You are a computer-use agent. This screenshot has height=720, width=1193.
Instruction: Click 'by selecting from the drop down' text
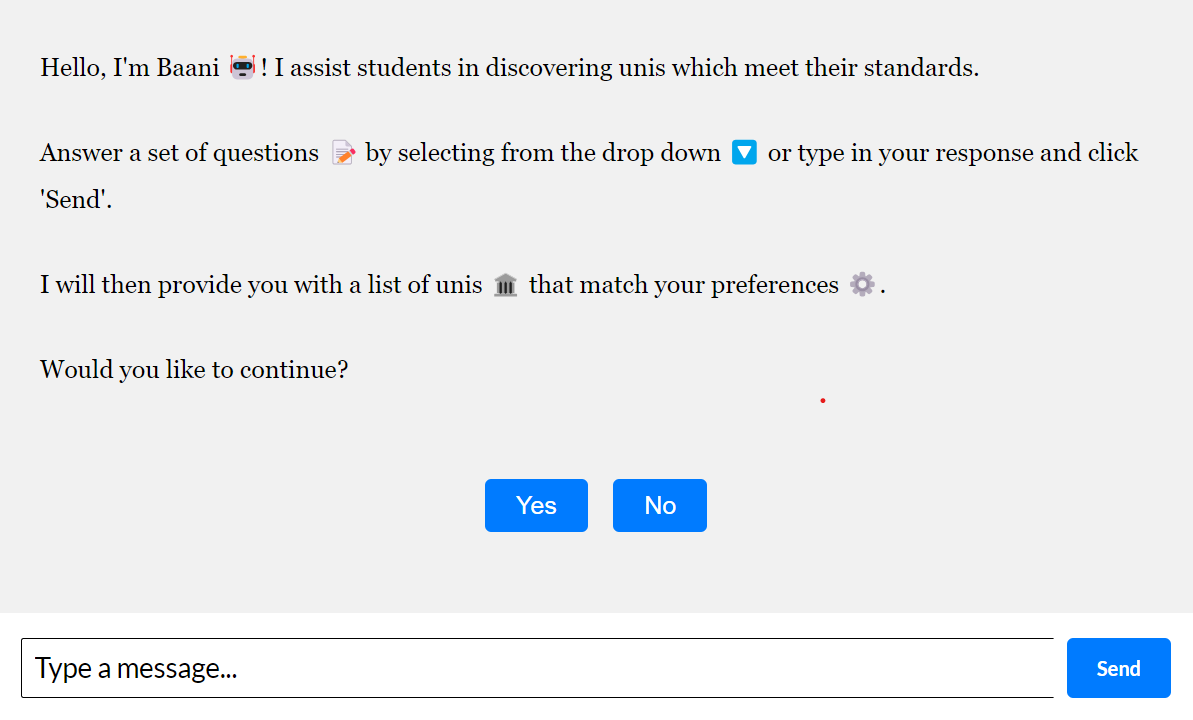[542, 153]
